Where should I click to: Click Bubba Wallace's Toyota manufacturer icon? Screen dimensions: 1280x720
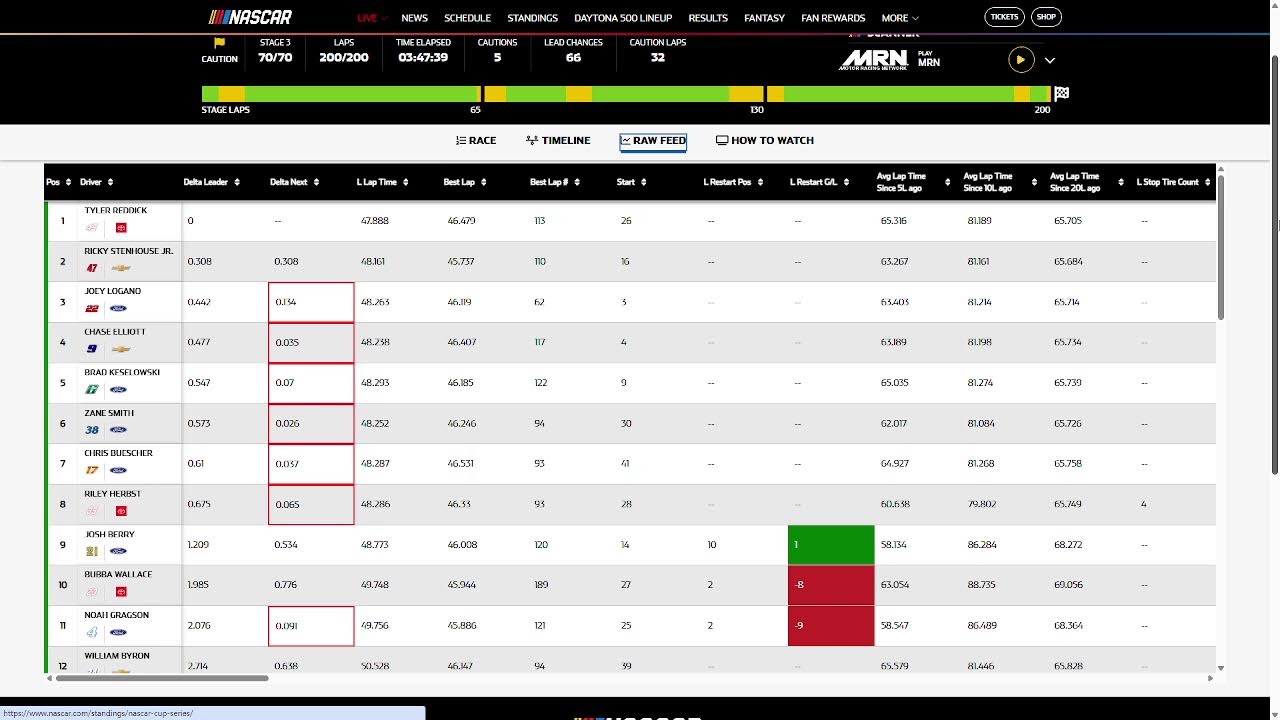(121, 592)
